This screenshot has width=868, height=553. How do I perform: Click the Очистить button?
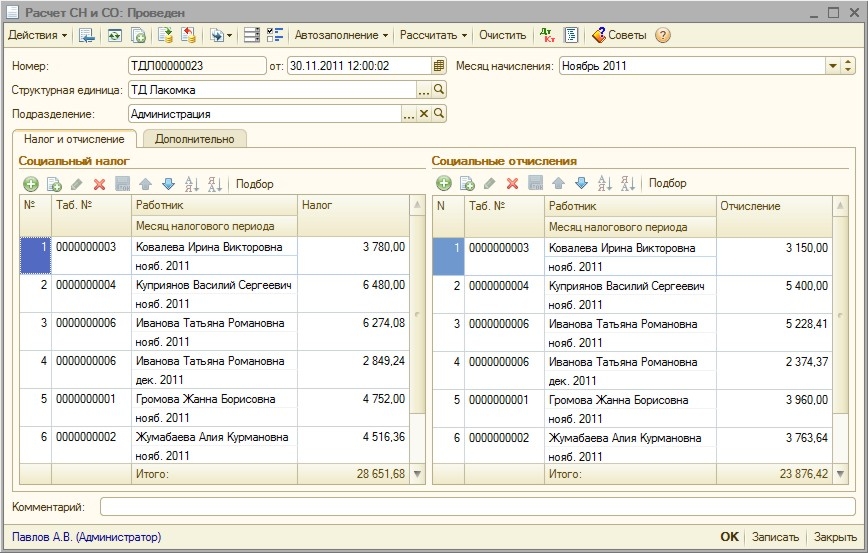(502, 35)
